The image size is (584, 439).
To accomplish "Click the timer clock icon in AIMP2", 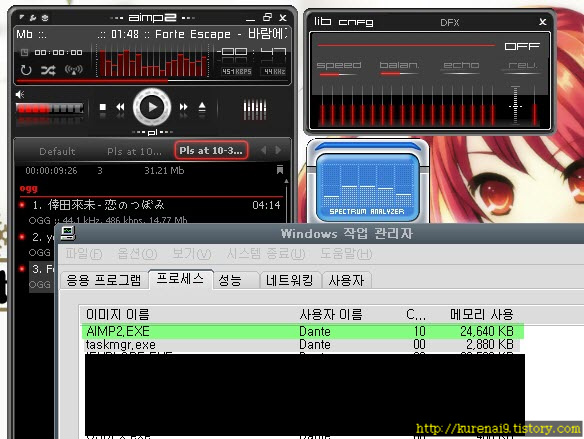I will (24, 52).
